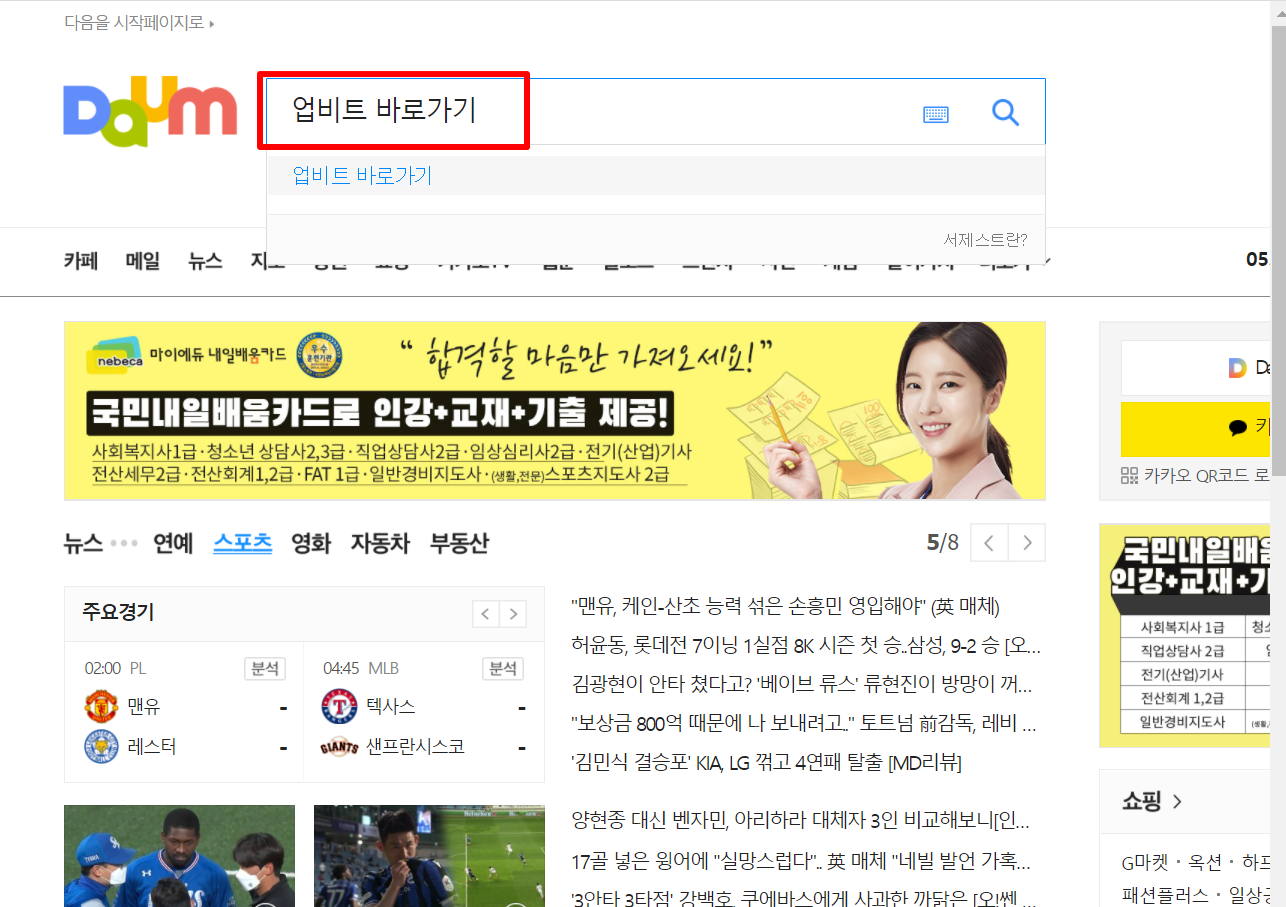
Task: Open headline about 허윤동 롯데전 첫 승
Action: 806,646
